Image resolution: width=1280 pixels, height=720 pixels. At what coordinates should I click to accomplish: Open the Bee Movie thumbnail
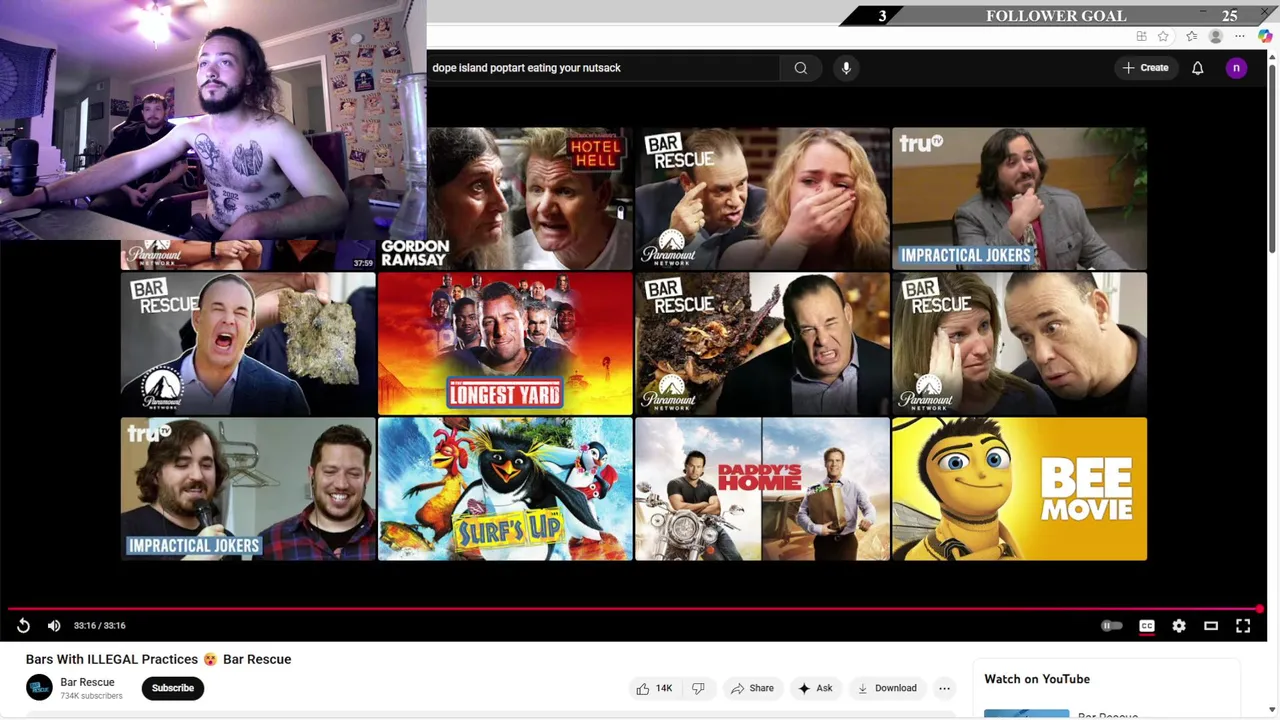point(1019,489)
